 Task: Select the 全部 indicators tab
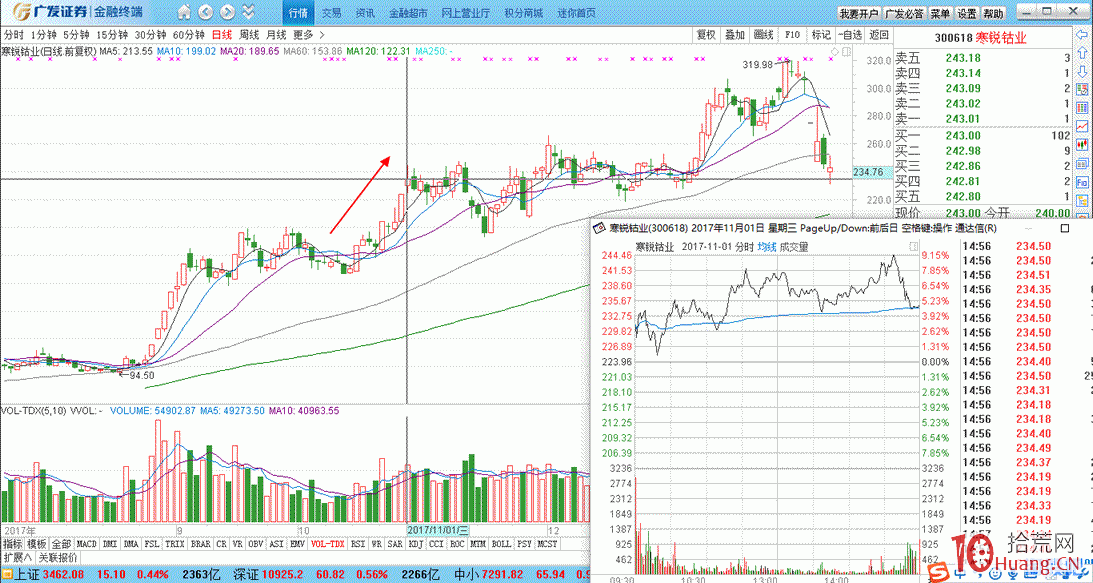[61, 544]
